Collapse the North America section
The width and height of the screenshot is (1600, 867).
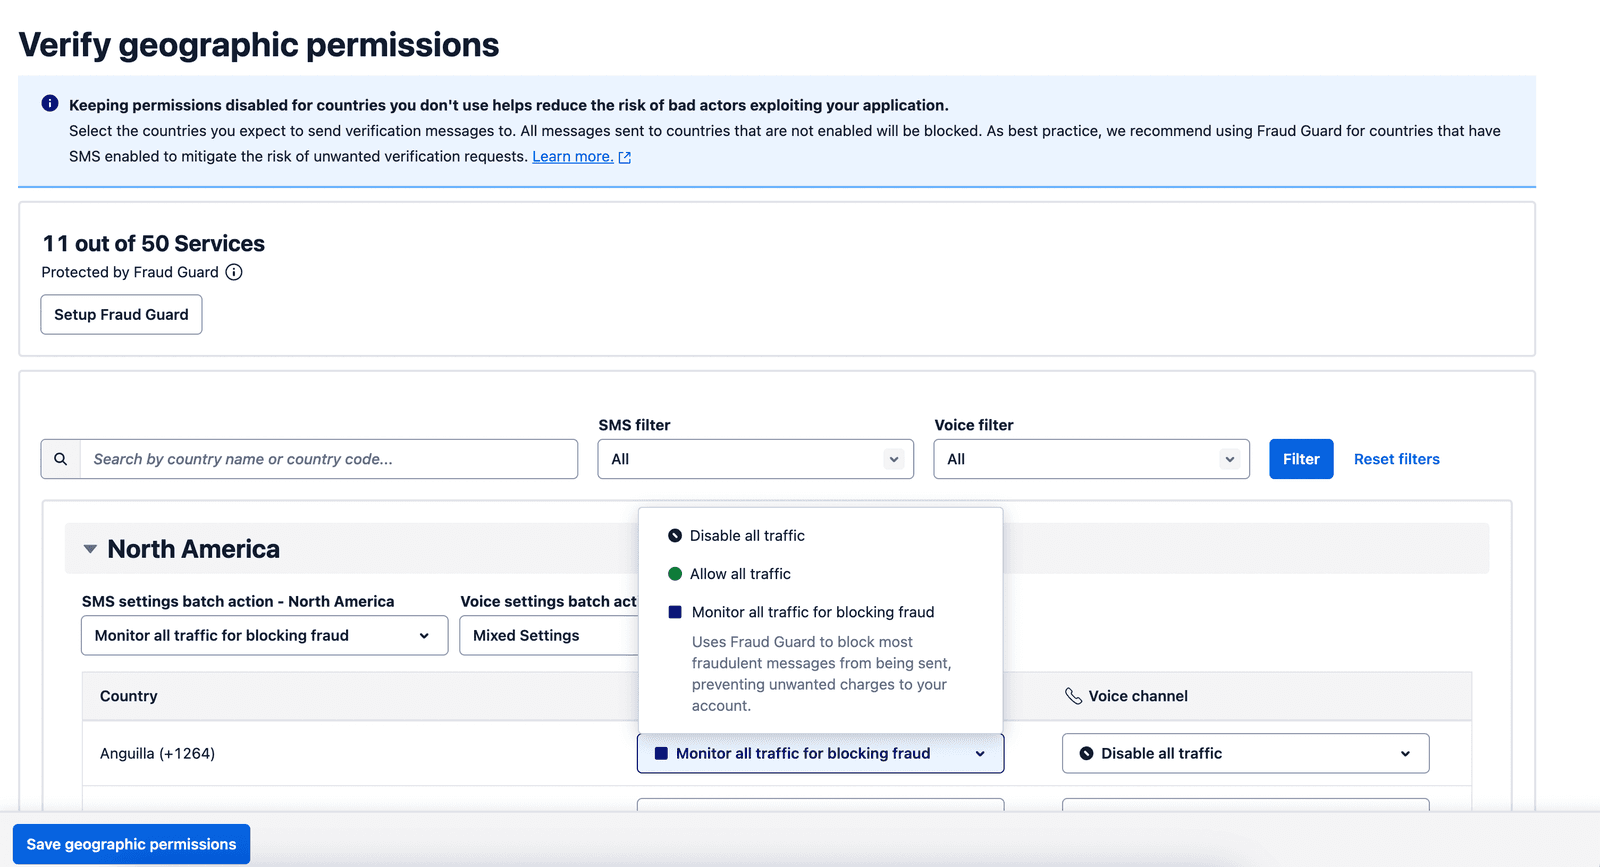click(90, 549)
